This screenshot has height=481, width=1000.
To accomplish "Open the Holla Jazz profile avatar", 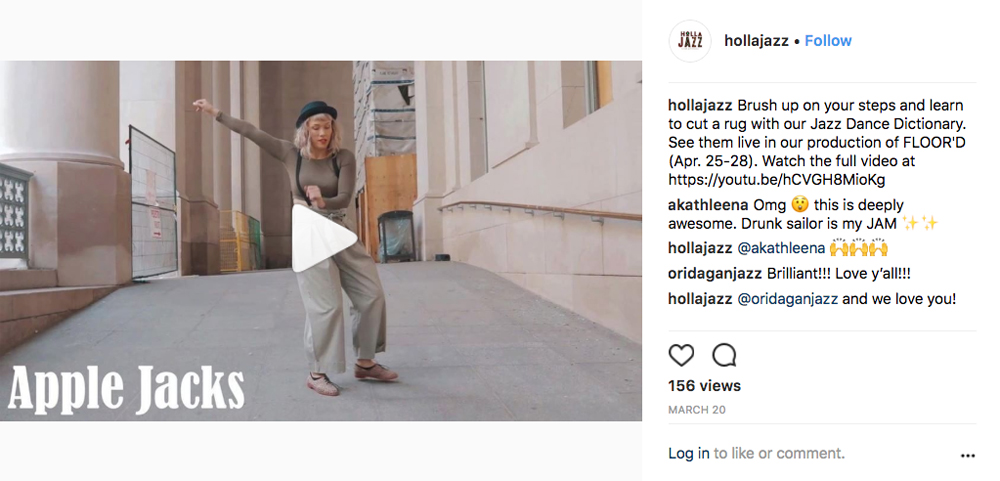I will [x=689, y=41].
